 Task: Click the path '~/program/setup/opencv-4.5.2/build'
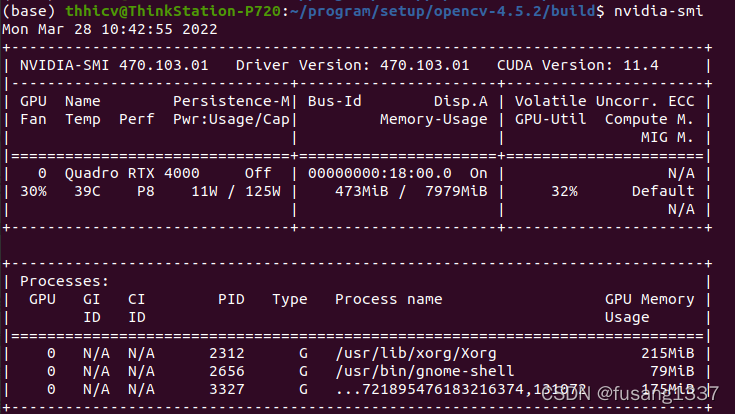442,10
